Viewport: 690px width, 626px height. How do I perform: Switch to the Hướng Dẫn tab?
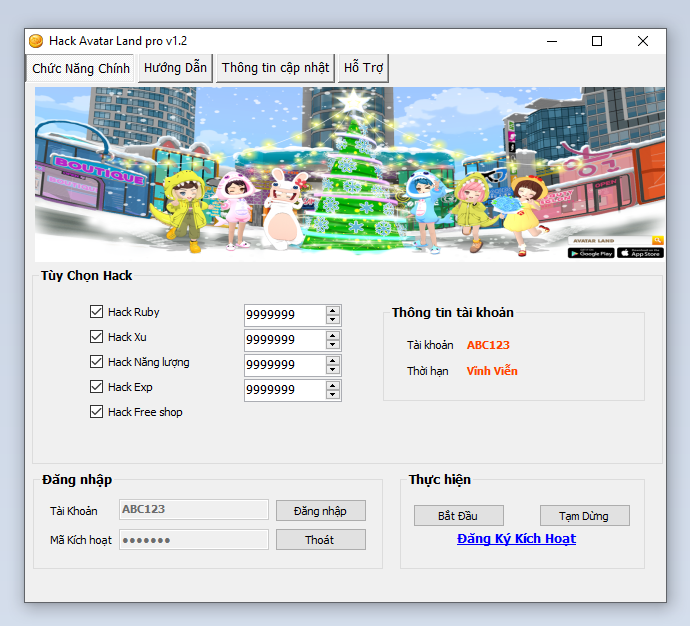tap(175, 68)
